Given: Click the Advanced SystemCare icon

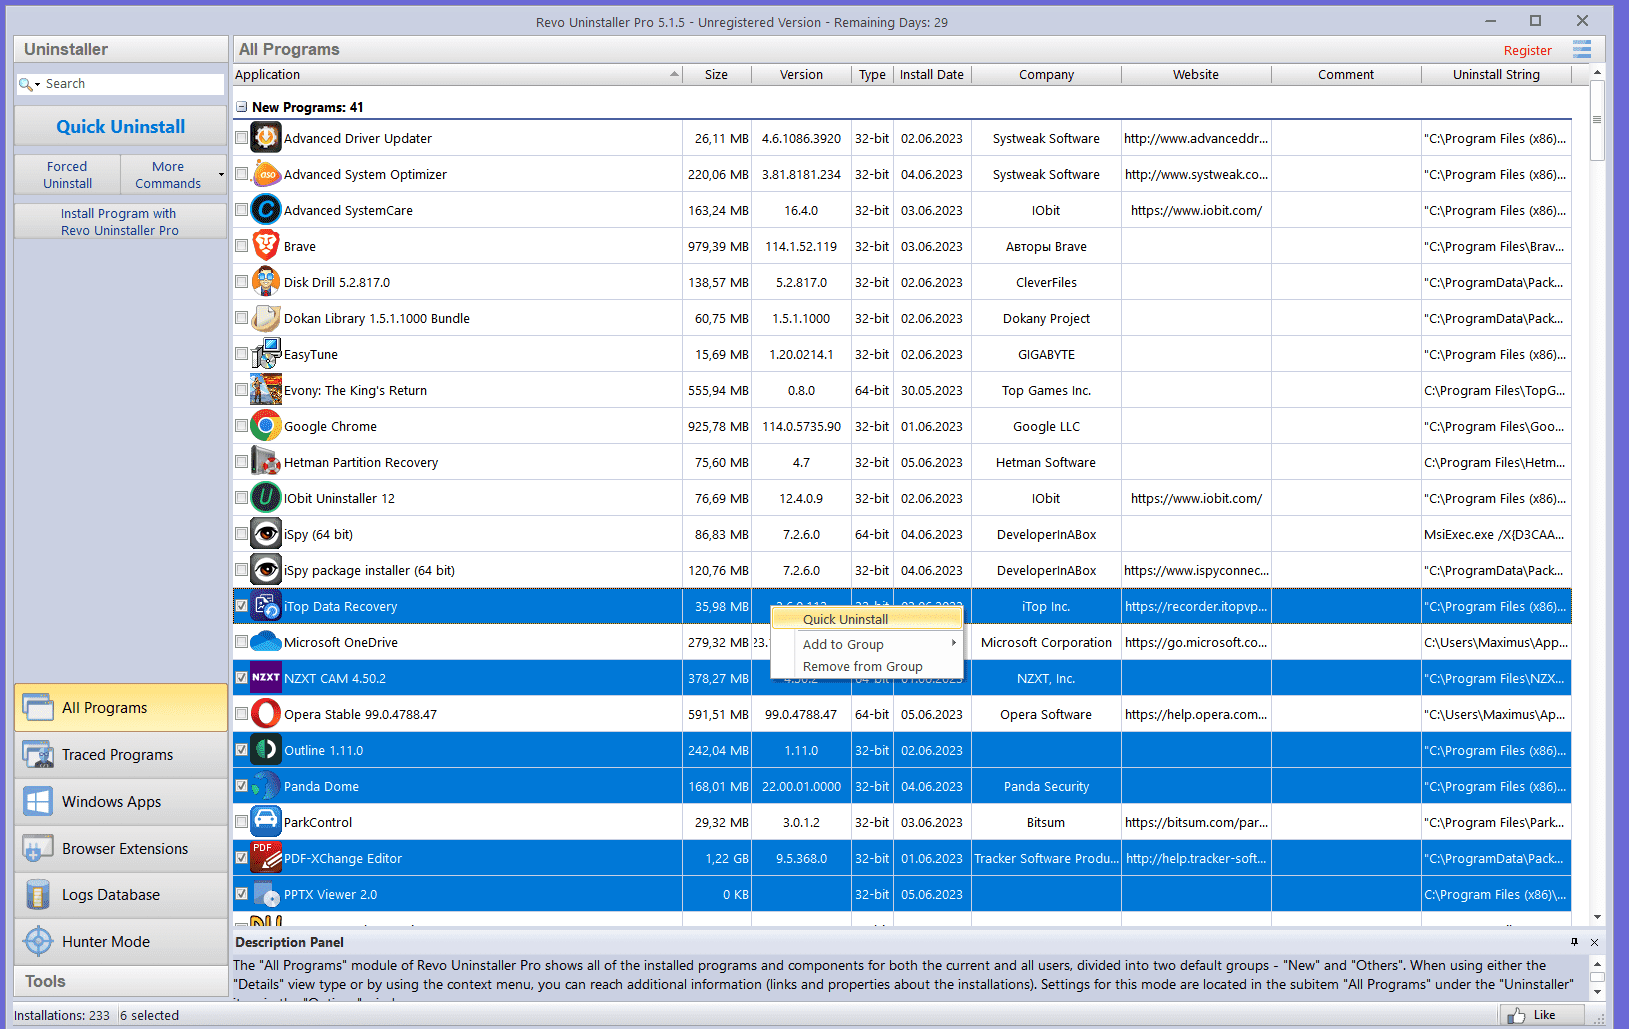Looking at the screenshot, I should pyautogui.click(x=266, y=210).
